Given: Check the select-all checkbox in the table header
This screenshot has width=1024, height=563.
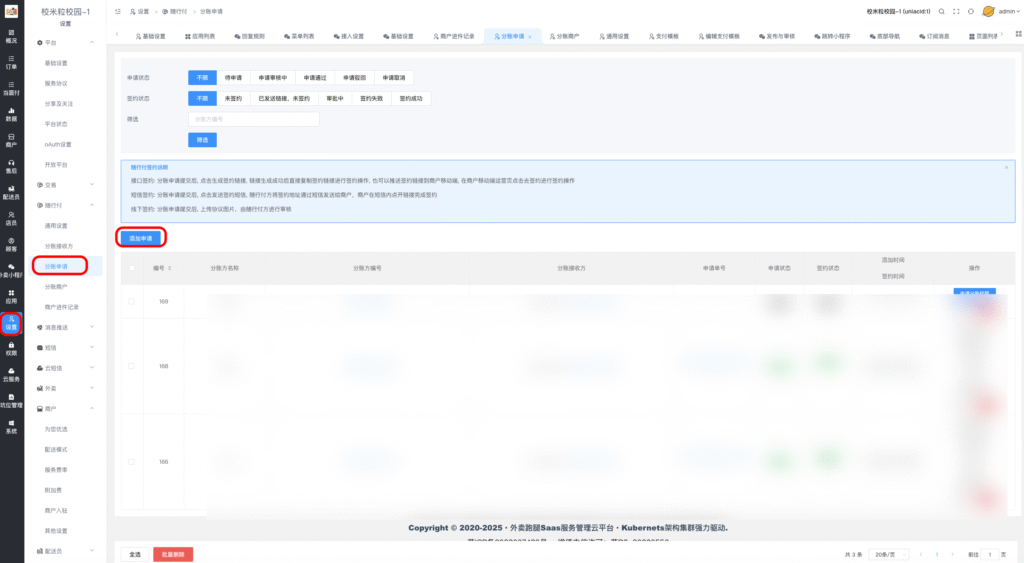Looking at the screenshot, I should 132,268.
